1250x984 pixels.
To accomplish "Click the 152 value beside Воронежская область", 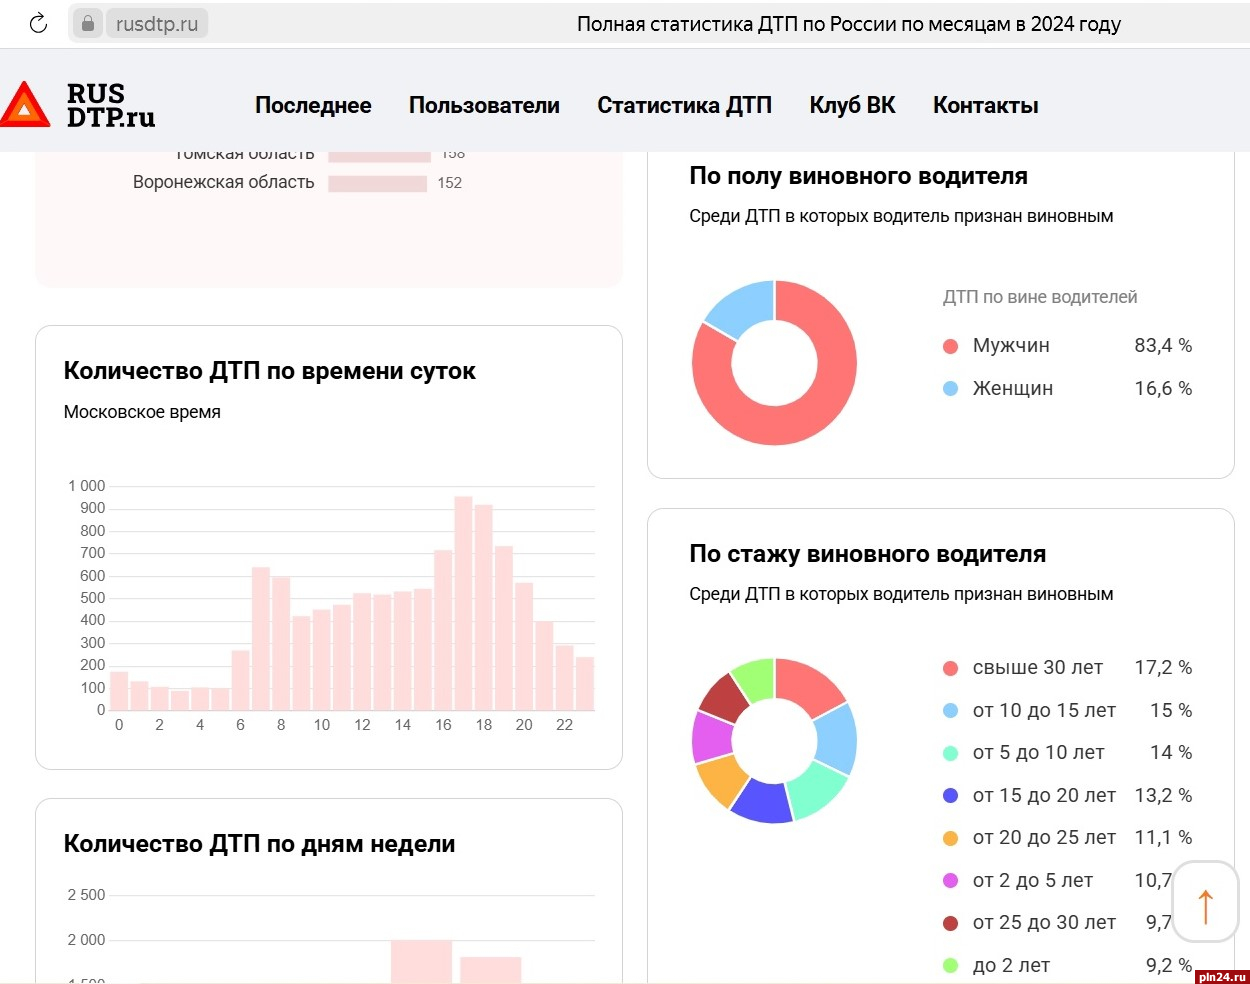I will pyautogui.click(x=450, y=183).
